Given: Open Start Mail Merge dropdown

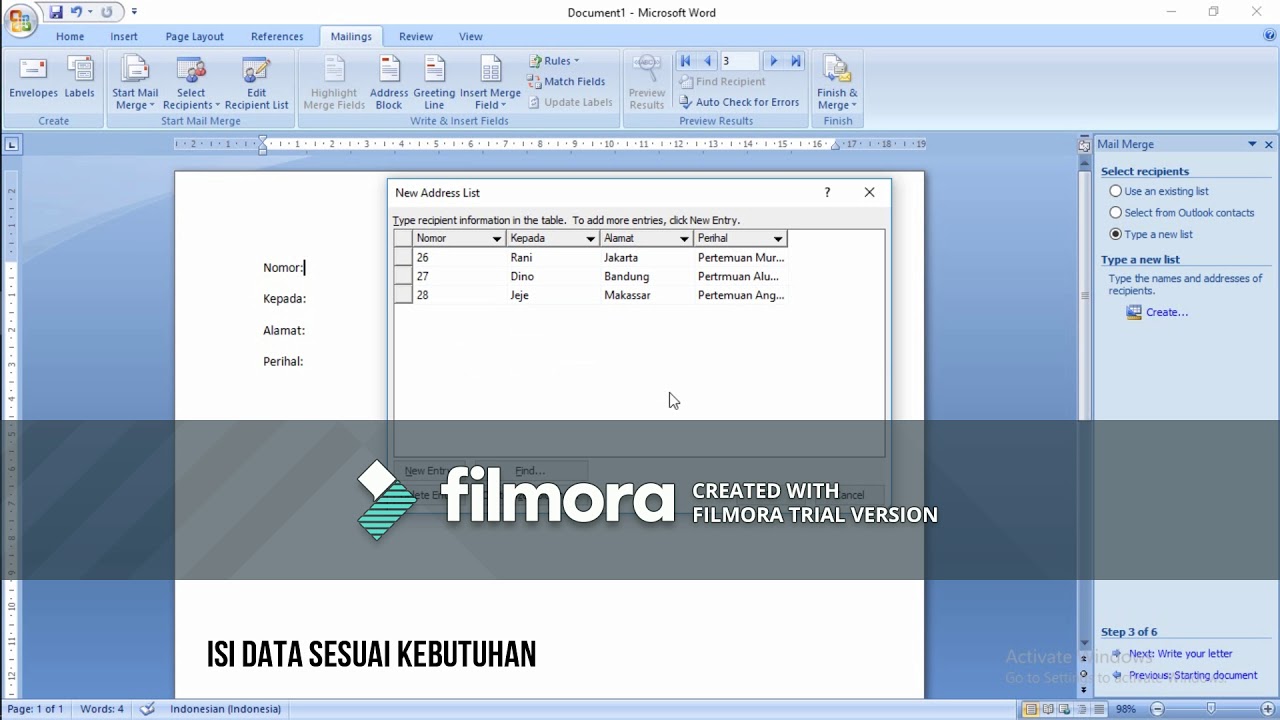Looking at the screenshot, I should (x=135, y=83).
